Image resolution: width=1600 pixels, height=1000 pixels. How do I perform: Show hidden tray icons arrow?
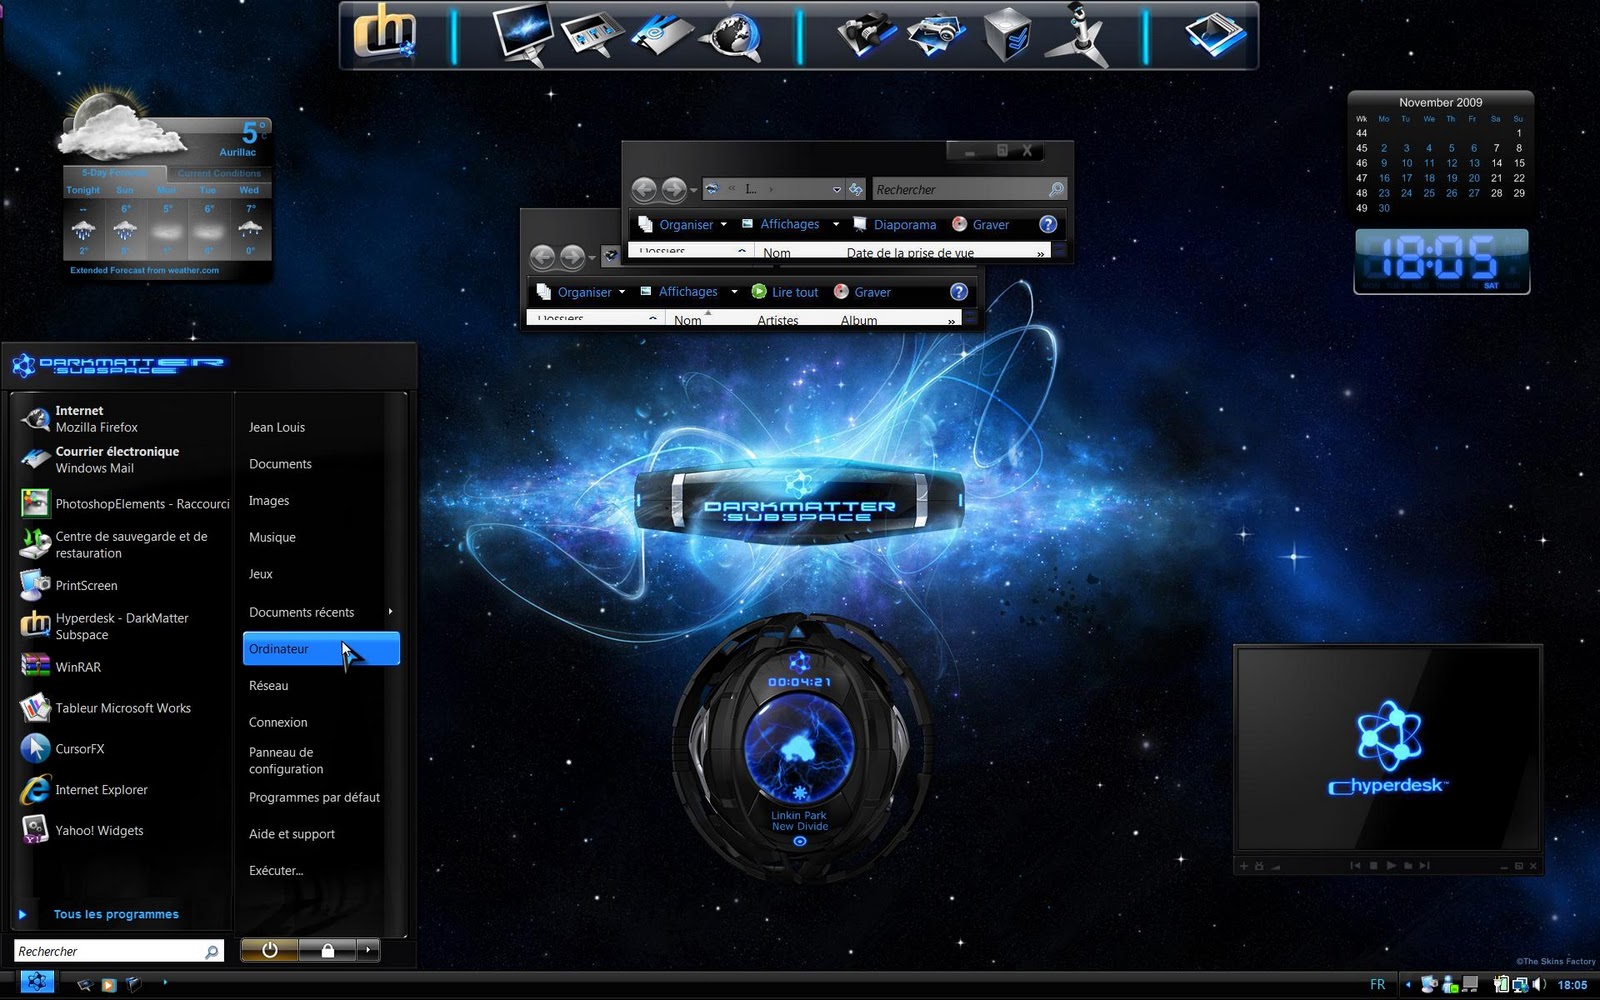pyautogui.click(x=1408, y=985)
